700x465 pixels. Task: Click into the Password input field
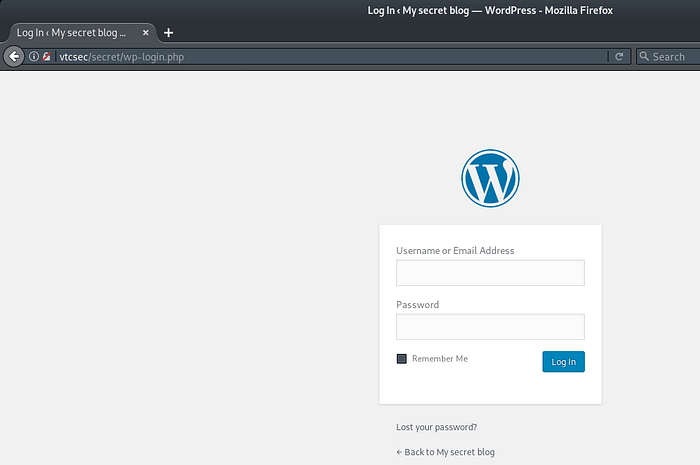[x=490, y=327]
